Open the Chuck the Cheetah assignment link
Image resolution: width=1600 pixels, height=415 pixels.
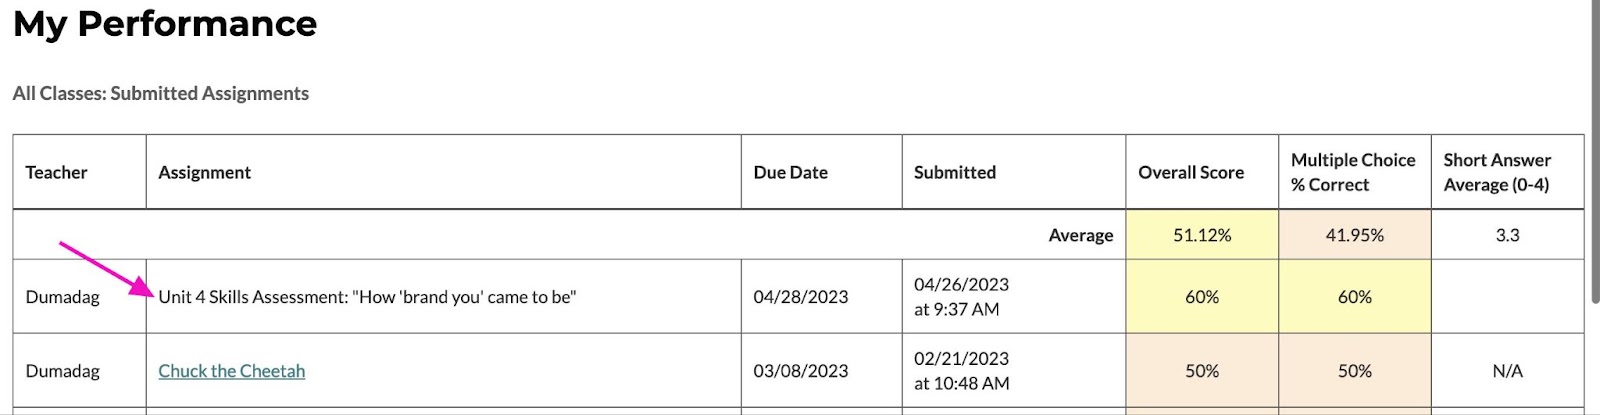[x=231, y=371]
